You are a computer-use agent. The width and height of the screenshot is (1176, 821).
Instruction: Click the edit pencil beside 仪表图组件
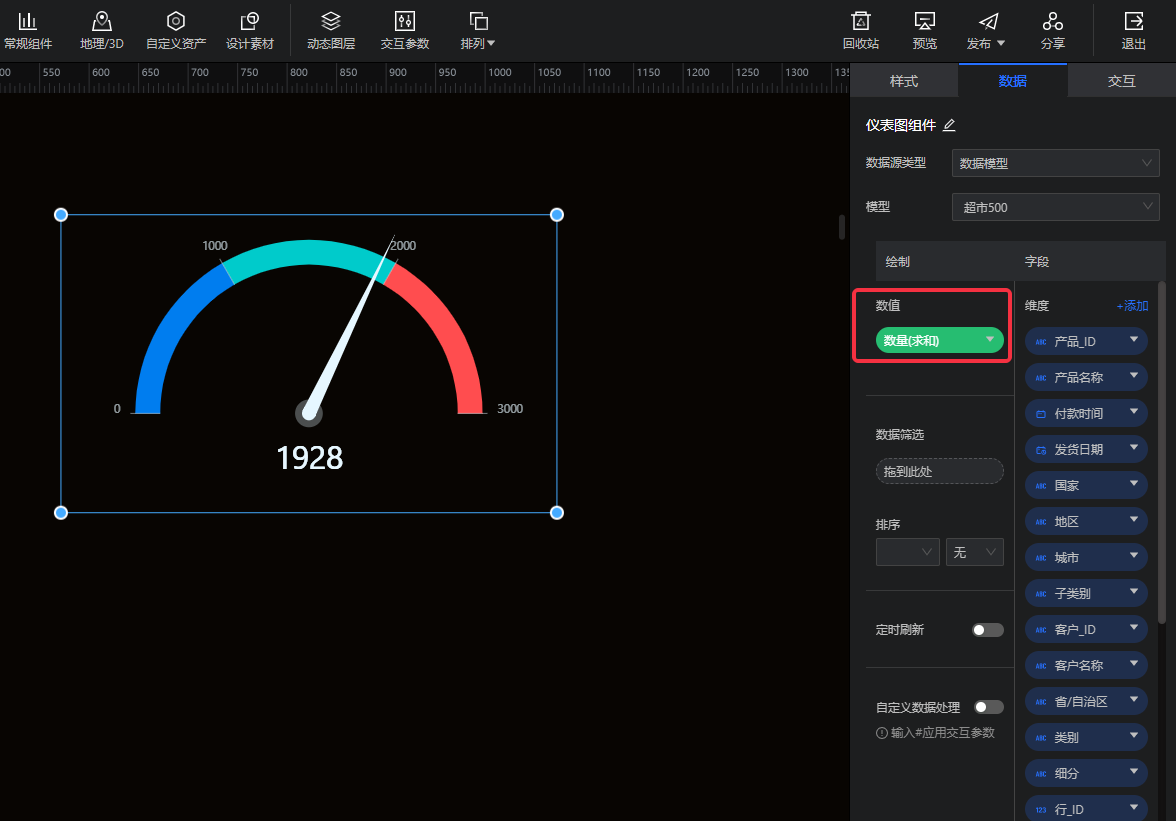coord(950,125)
